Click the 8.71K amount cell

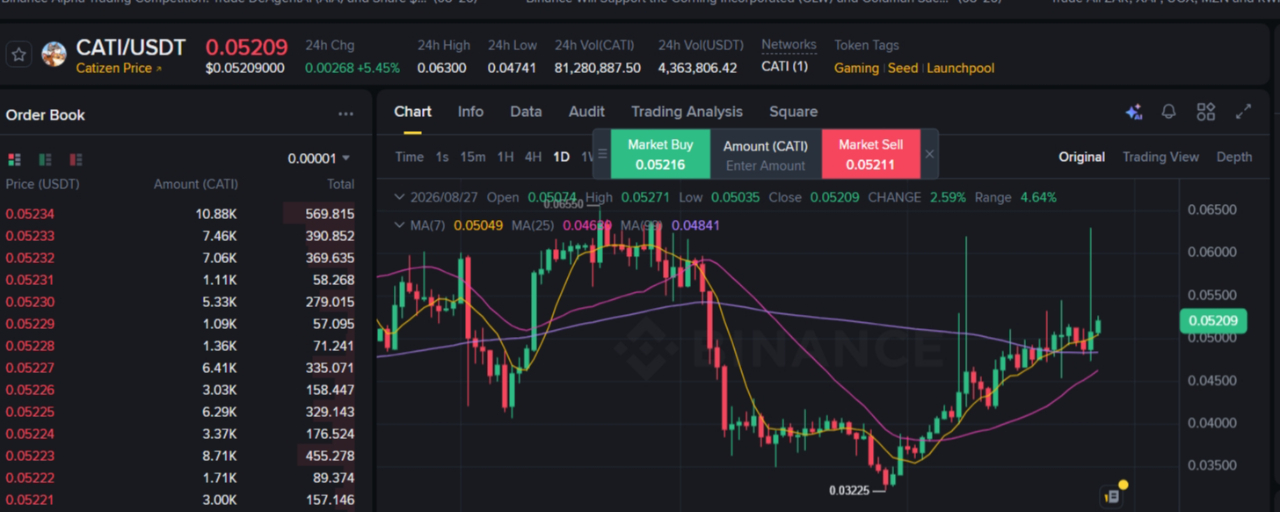click(219, 456)
